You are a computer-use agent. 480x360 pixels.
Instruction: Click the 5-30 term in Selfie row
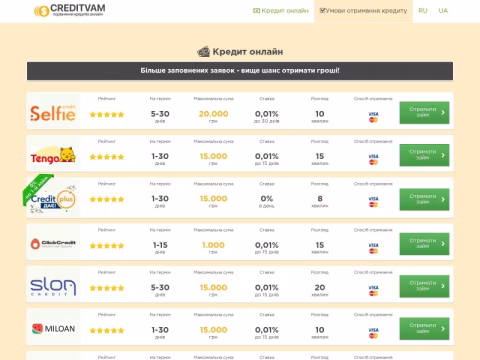(x=160, y=114)
